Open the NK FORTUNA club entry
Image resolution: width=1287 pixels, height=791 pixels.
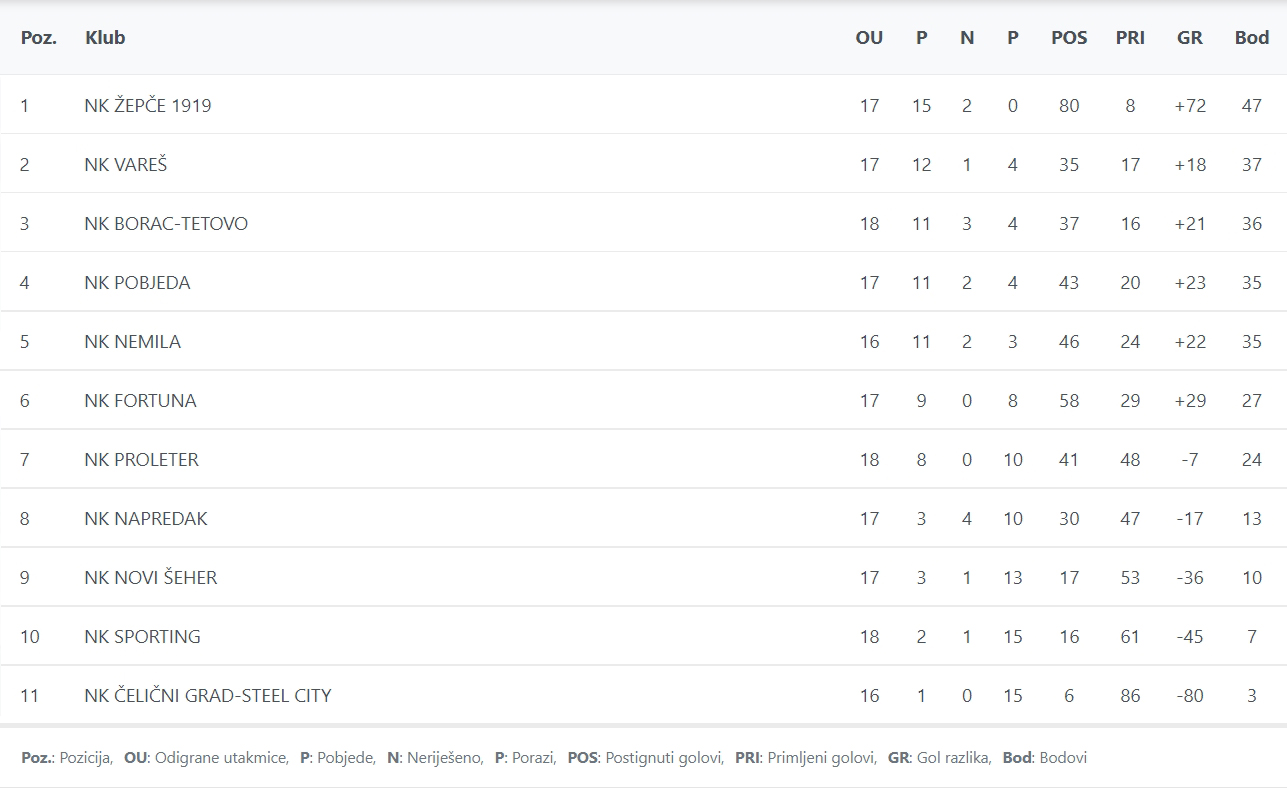coord(140,400)
